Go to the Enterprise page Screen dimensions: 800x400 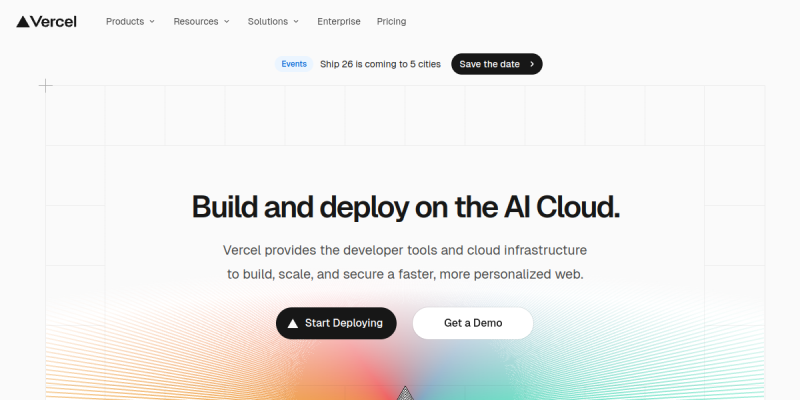click(340, 21)
